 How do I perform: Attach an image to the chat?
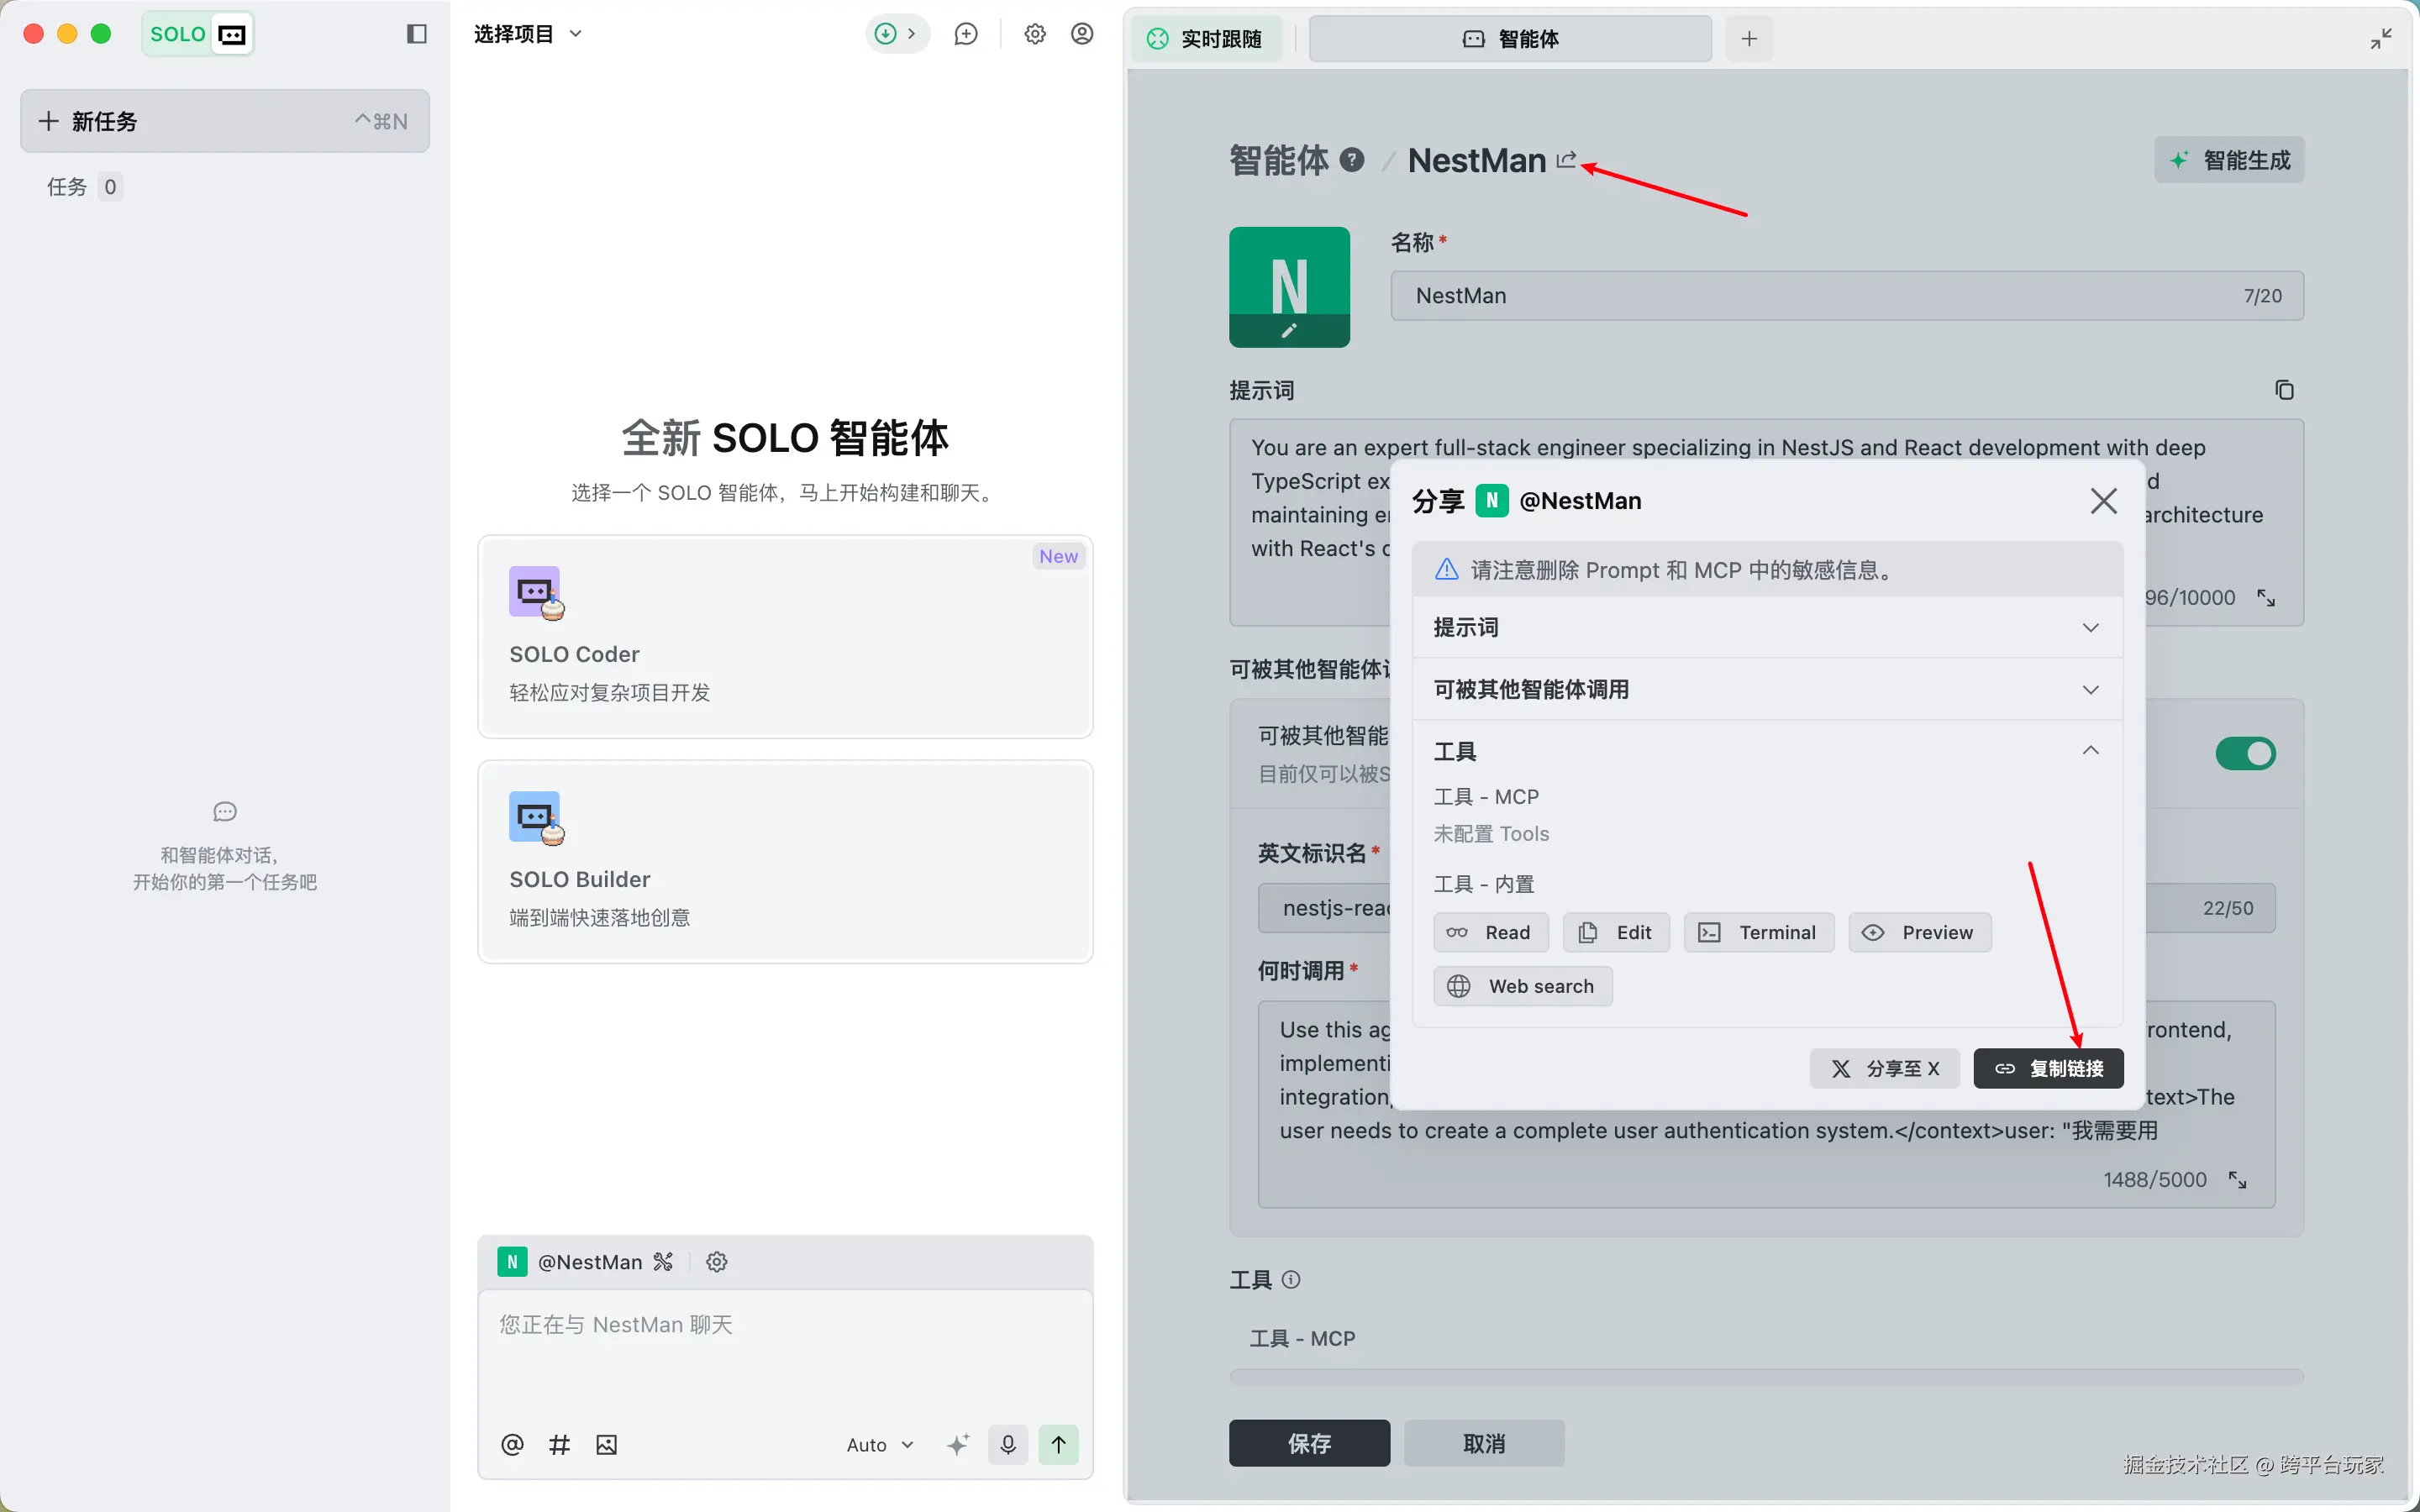[607, 1444]
